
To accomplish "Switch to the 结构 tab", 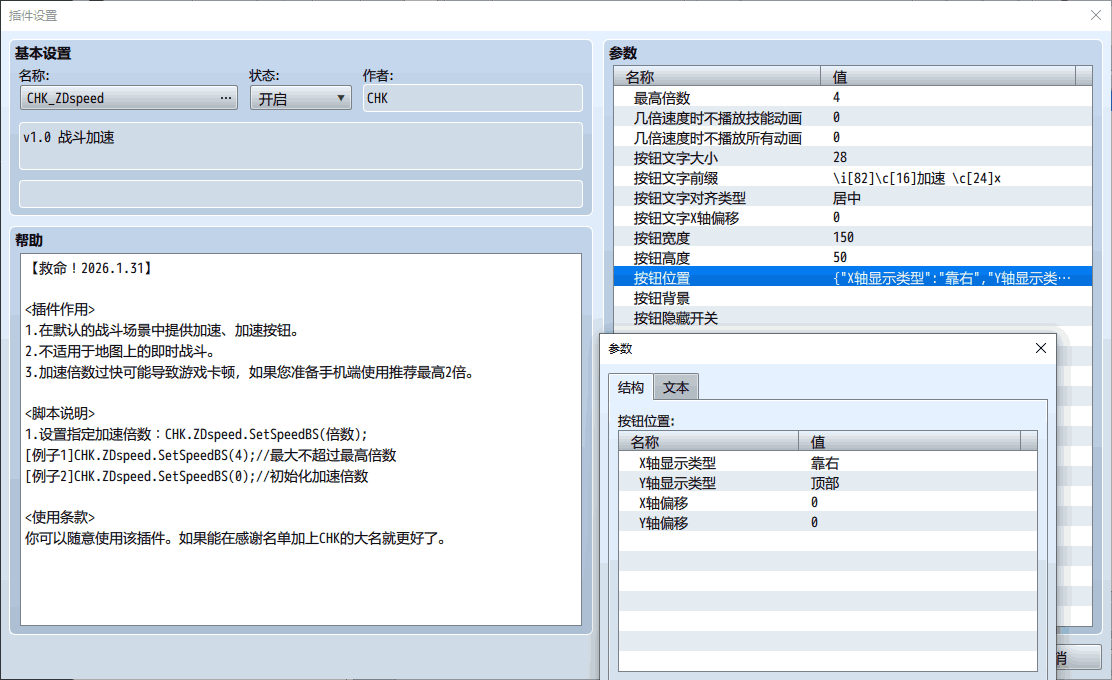I will [x=630, y=387].
